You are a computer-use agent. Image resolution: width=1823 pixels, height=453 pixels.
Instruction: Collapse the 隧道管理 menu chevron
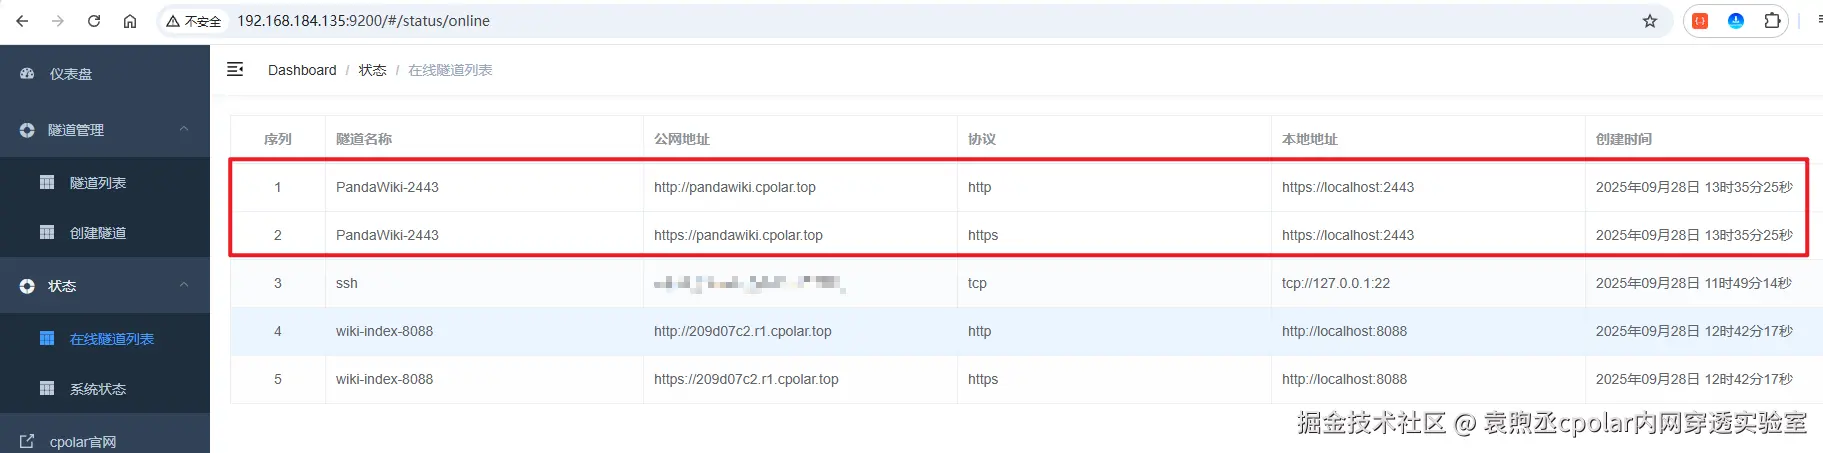tap(184, 129)
